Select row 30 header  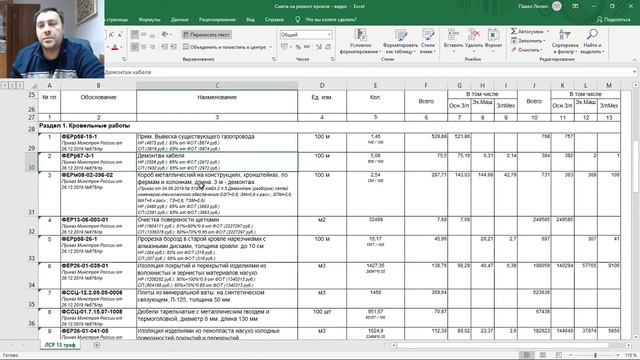31,161
